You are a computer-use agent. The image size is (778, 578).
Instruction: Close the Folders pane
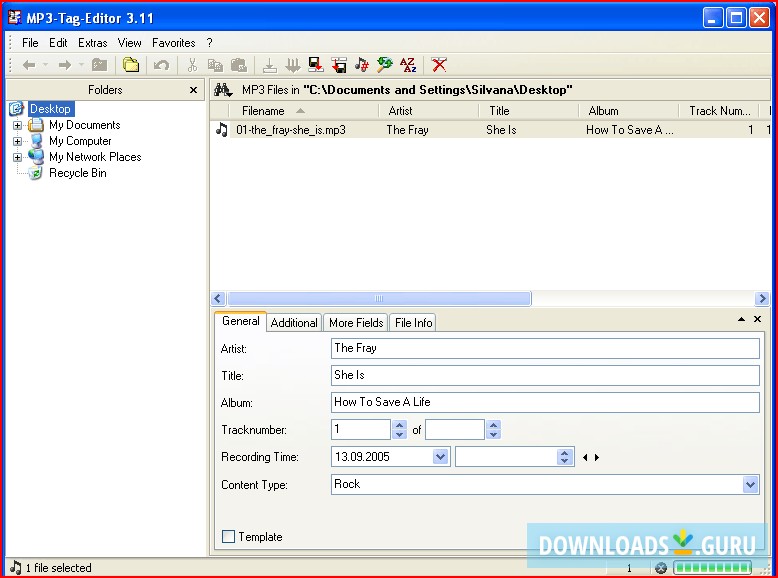point(193,90)
